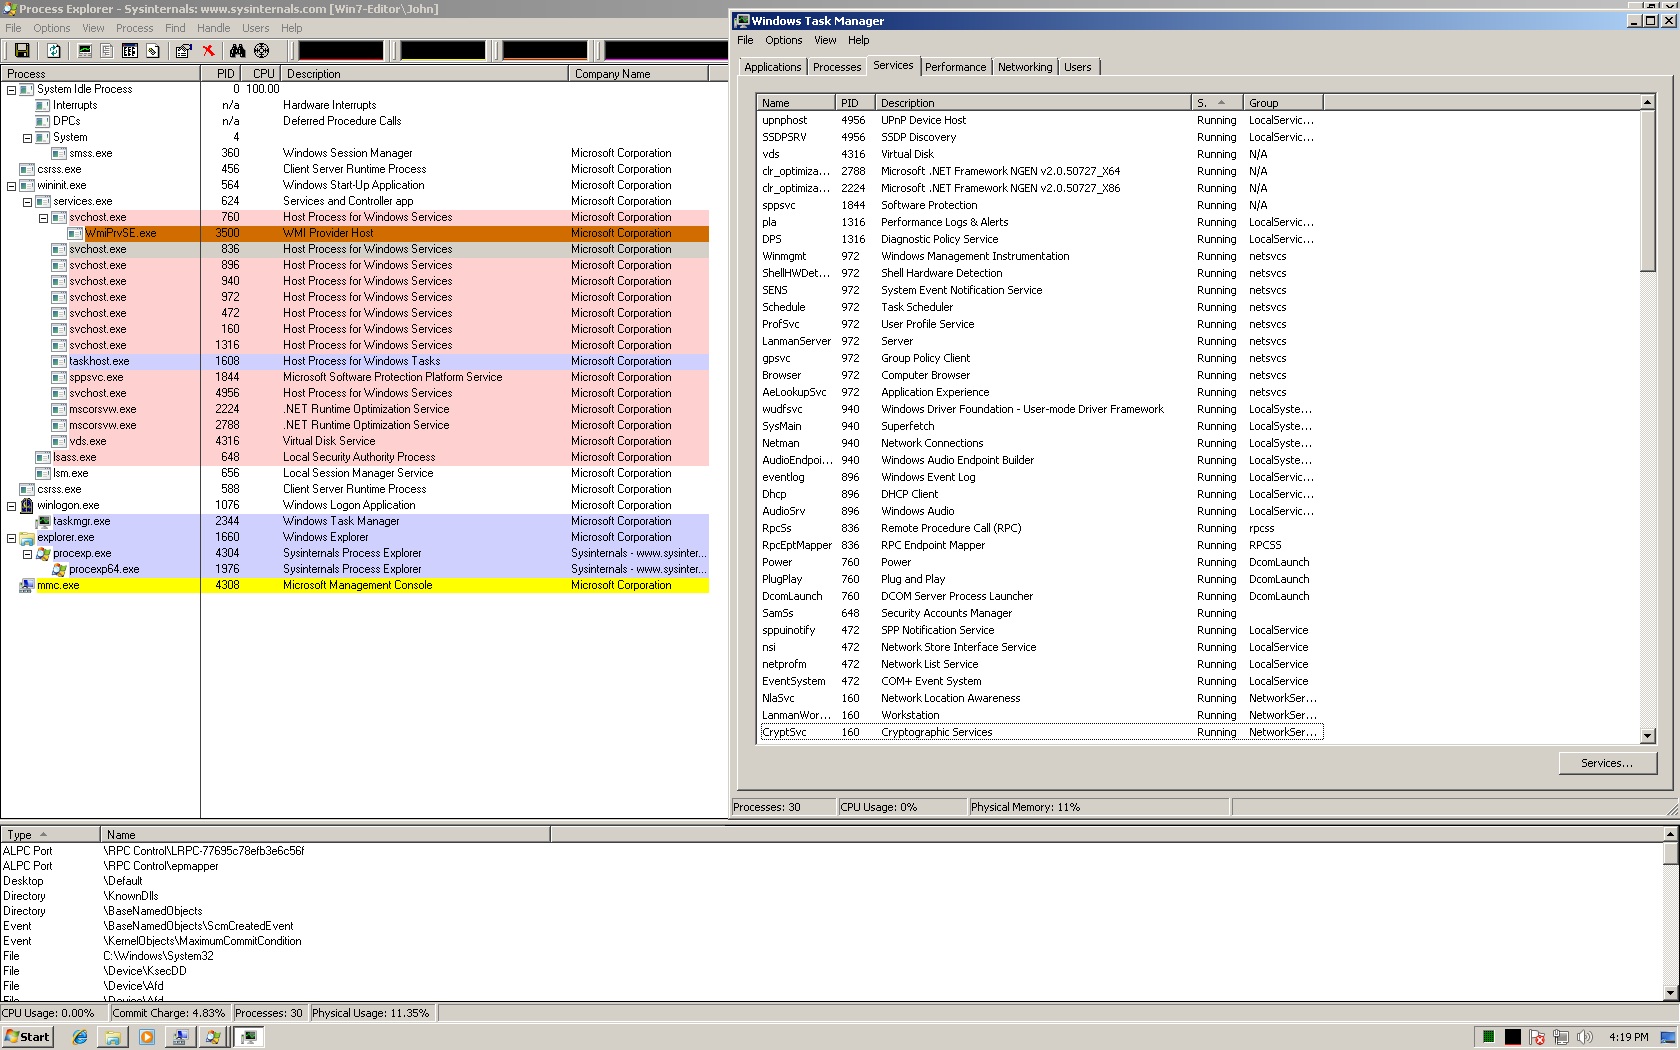1680x1050 pixels.
Task: Click the Save icon in Process Explorer toolbar
Action: [22, 51]
